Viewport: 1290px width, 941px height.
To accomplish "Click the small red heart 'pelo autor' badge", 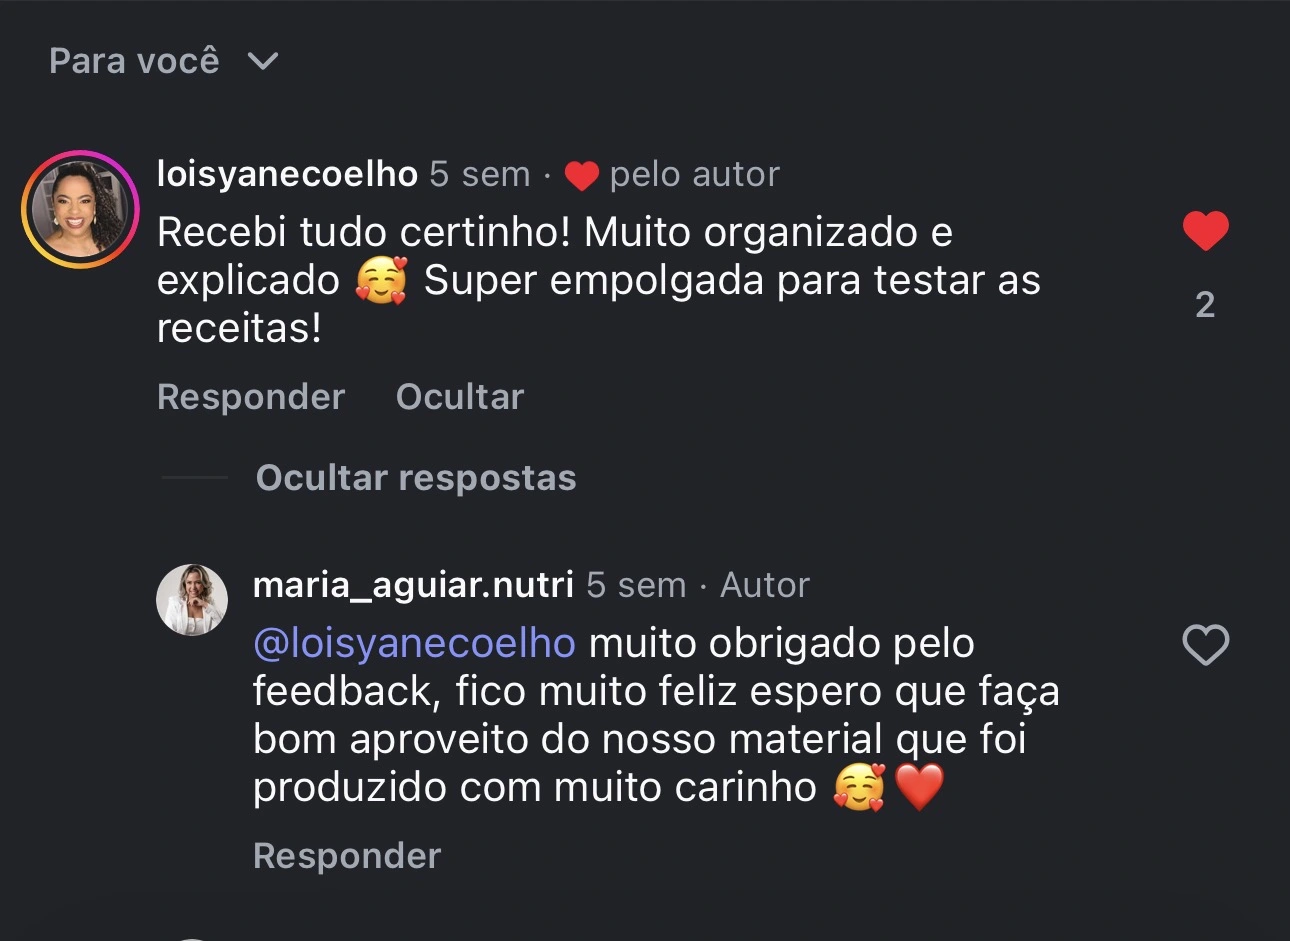I will [581, 176].
